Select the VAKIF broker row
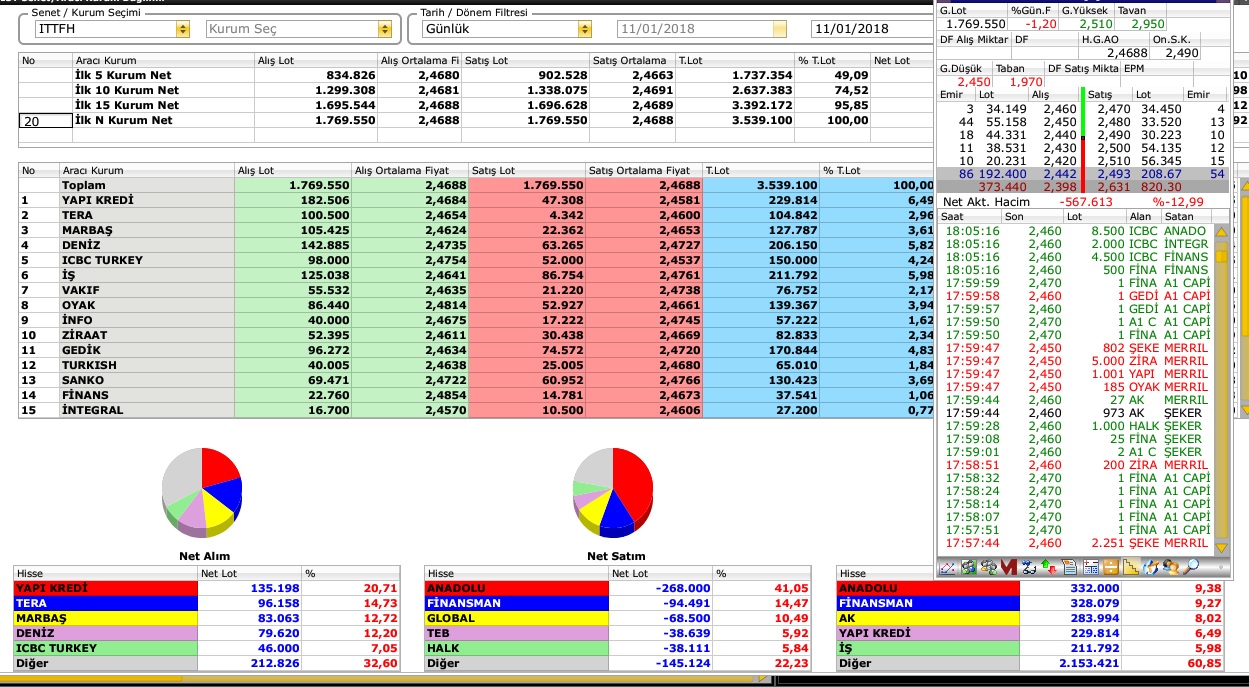Viewport: 1249px width, 687px height. click(477, 290)
